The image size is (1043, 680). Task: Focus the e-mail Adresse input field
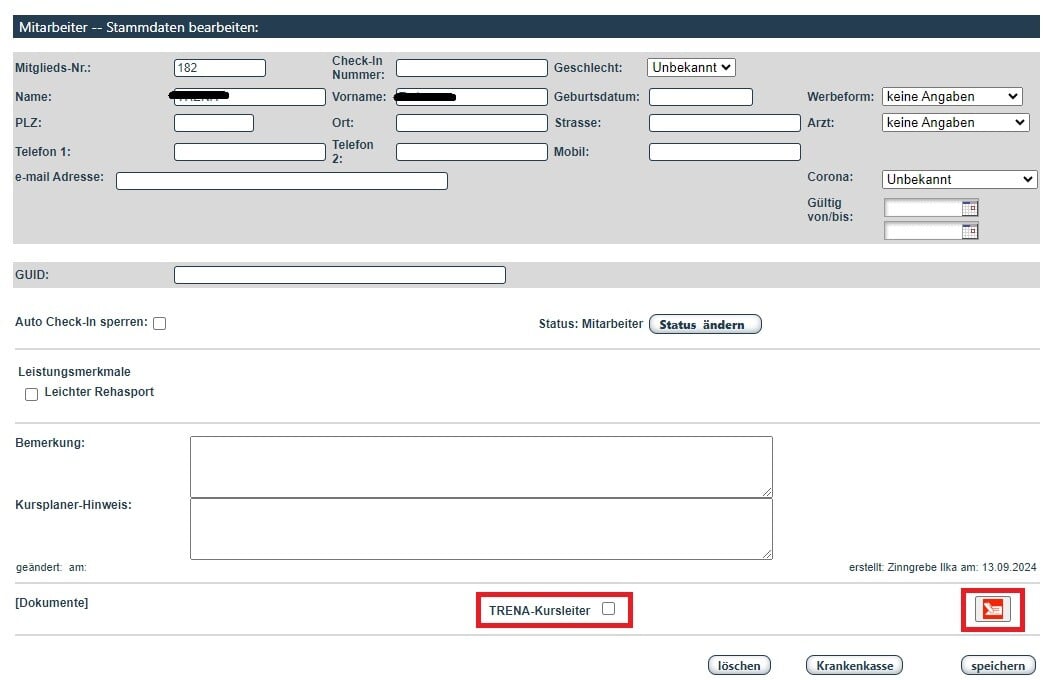click(x=281, y=181)
